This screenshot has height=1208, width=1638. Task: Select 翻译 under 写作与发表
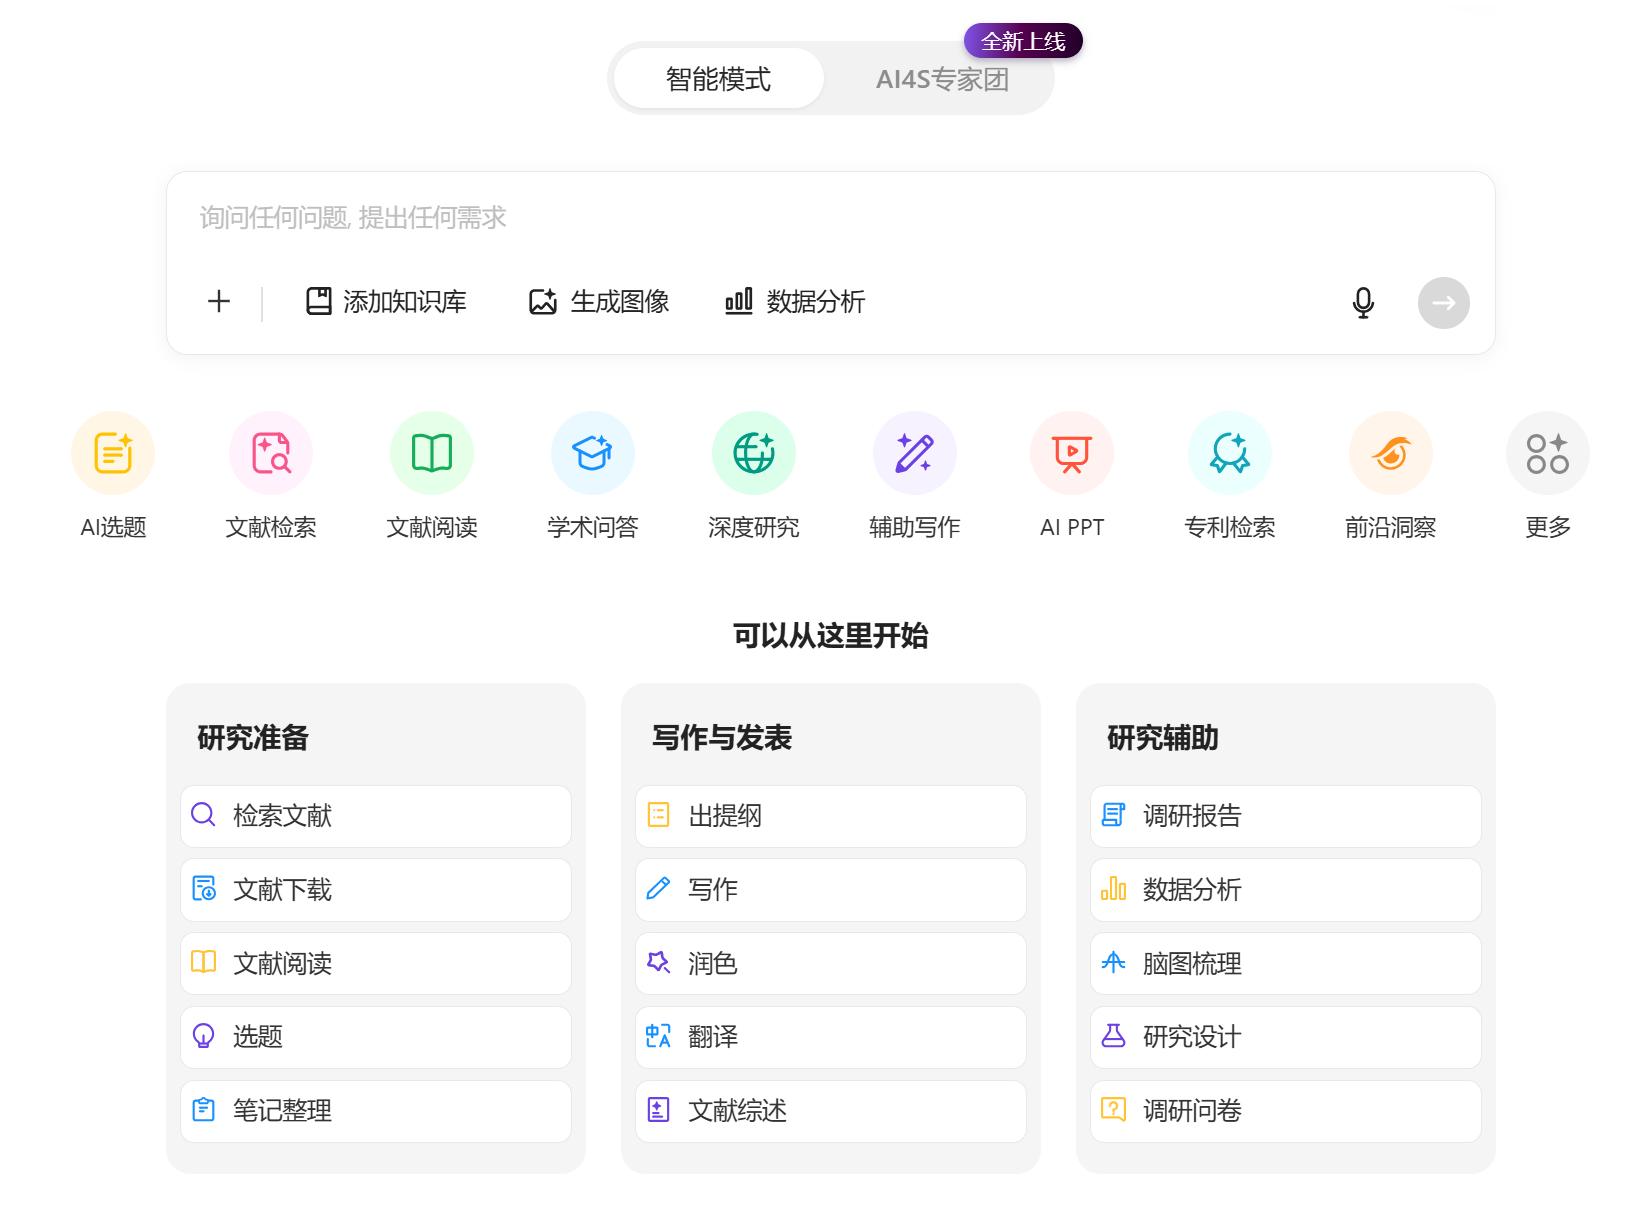pyautogui.click(x=831, y=1037)
